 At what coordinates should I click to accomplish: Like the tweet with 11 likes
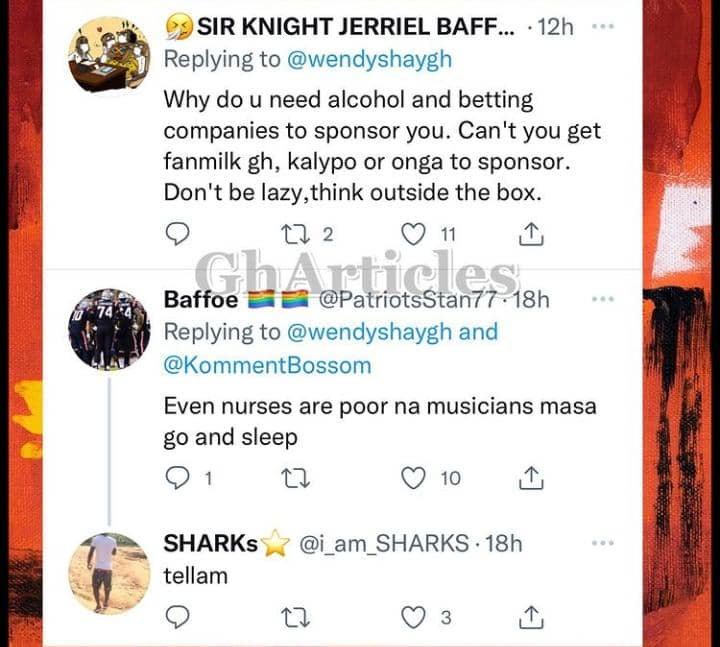[413, 235]
